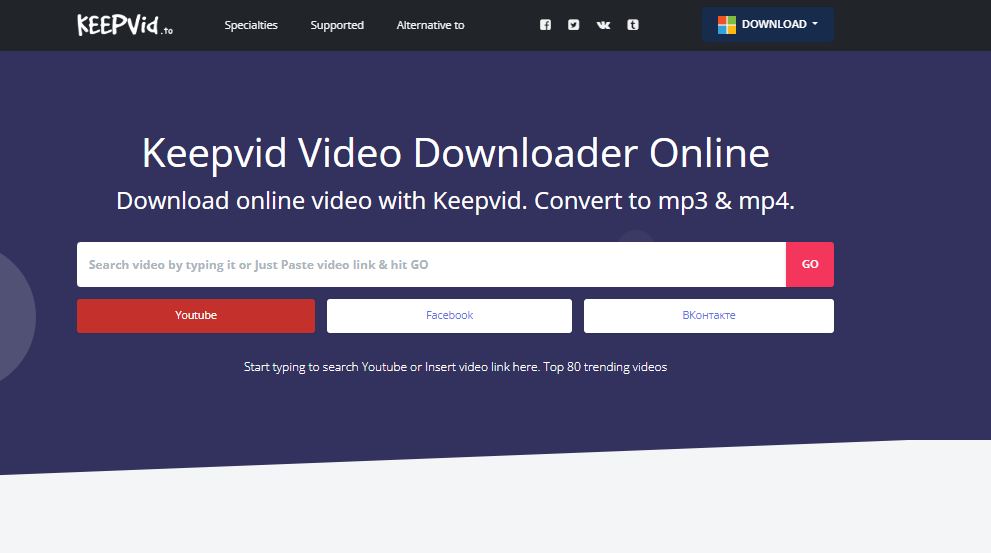Select the Youtube source tab
The height and width of the screenshot is (553, 991).
196,315
